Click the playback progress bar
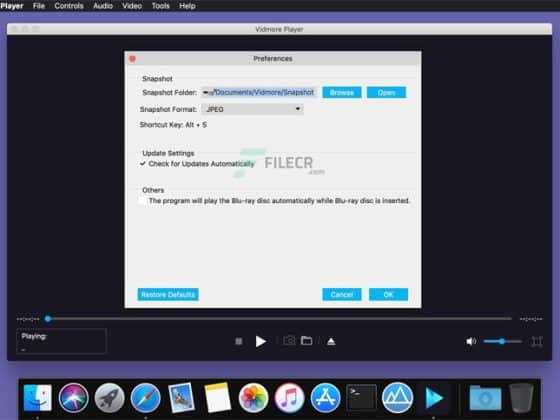Image resolution: width=560 pixels, height=420 pixels. [279, 319]
